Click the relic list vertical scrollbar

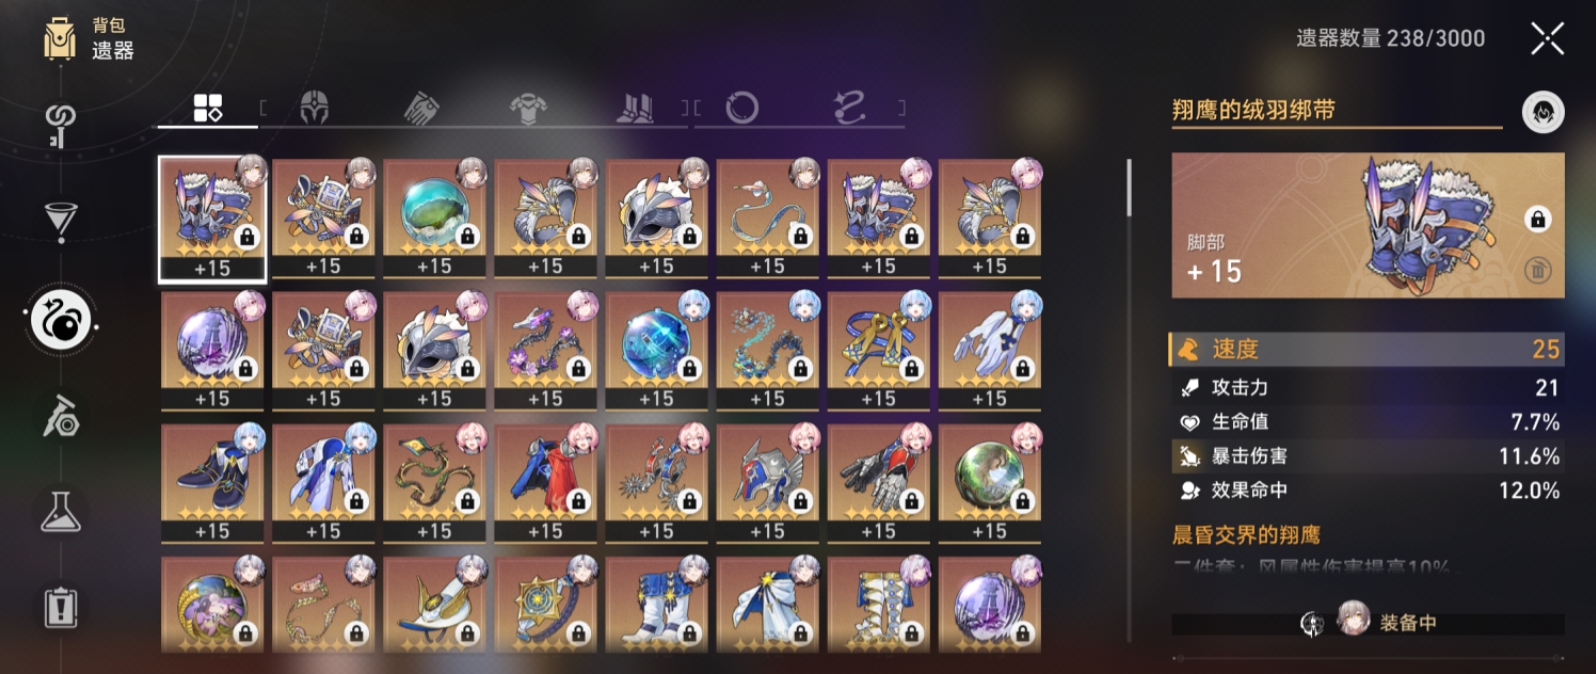[x=1129, y=188]
